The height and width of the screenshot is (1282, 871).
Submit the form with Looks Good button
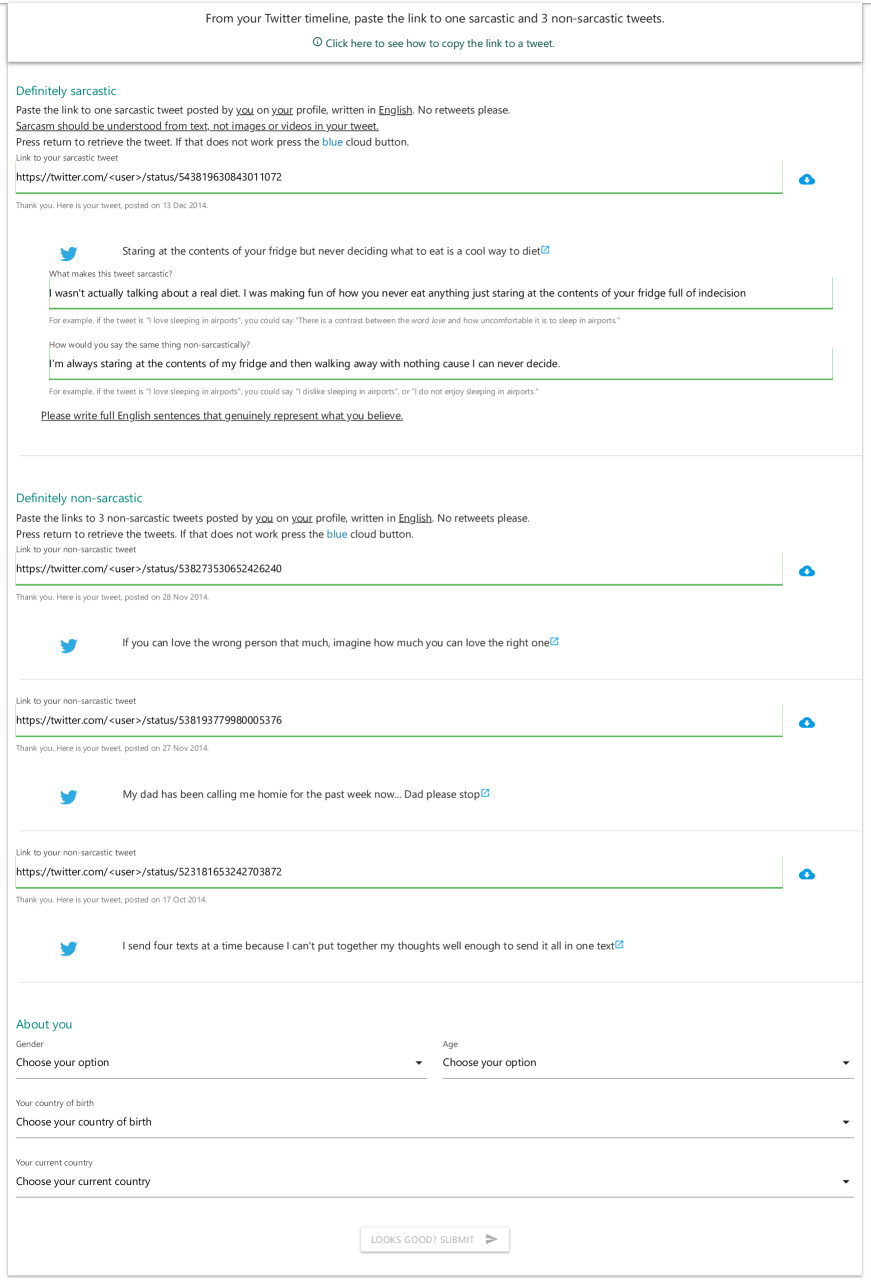[434, 1240]
